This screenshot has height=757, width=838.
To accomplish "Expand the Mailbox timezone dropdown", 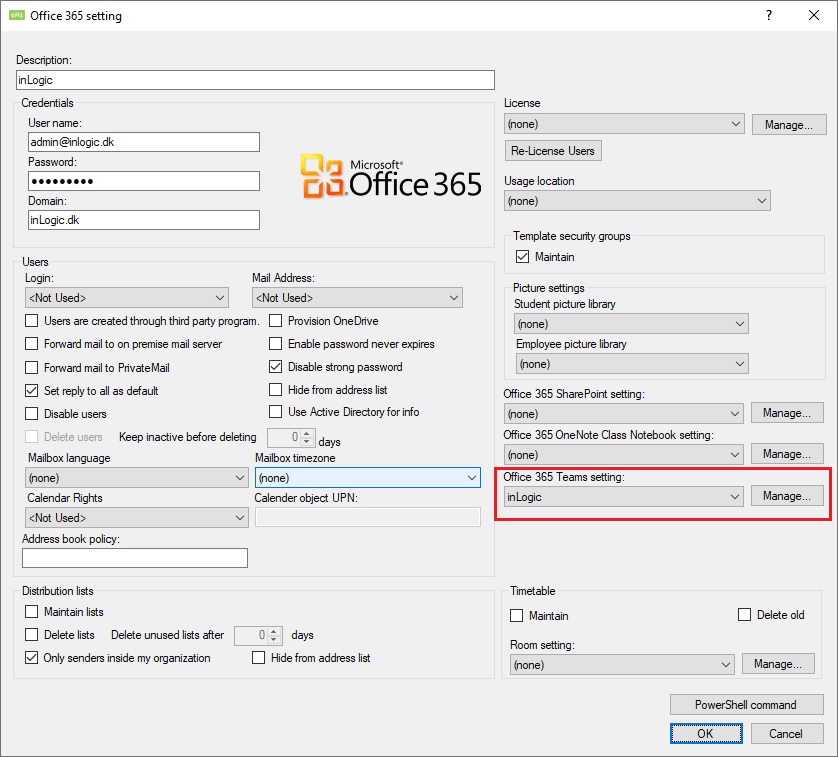I will pos(367,479).
